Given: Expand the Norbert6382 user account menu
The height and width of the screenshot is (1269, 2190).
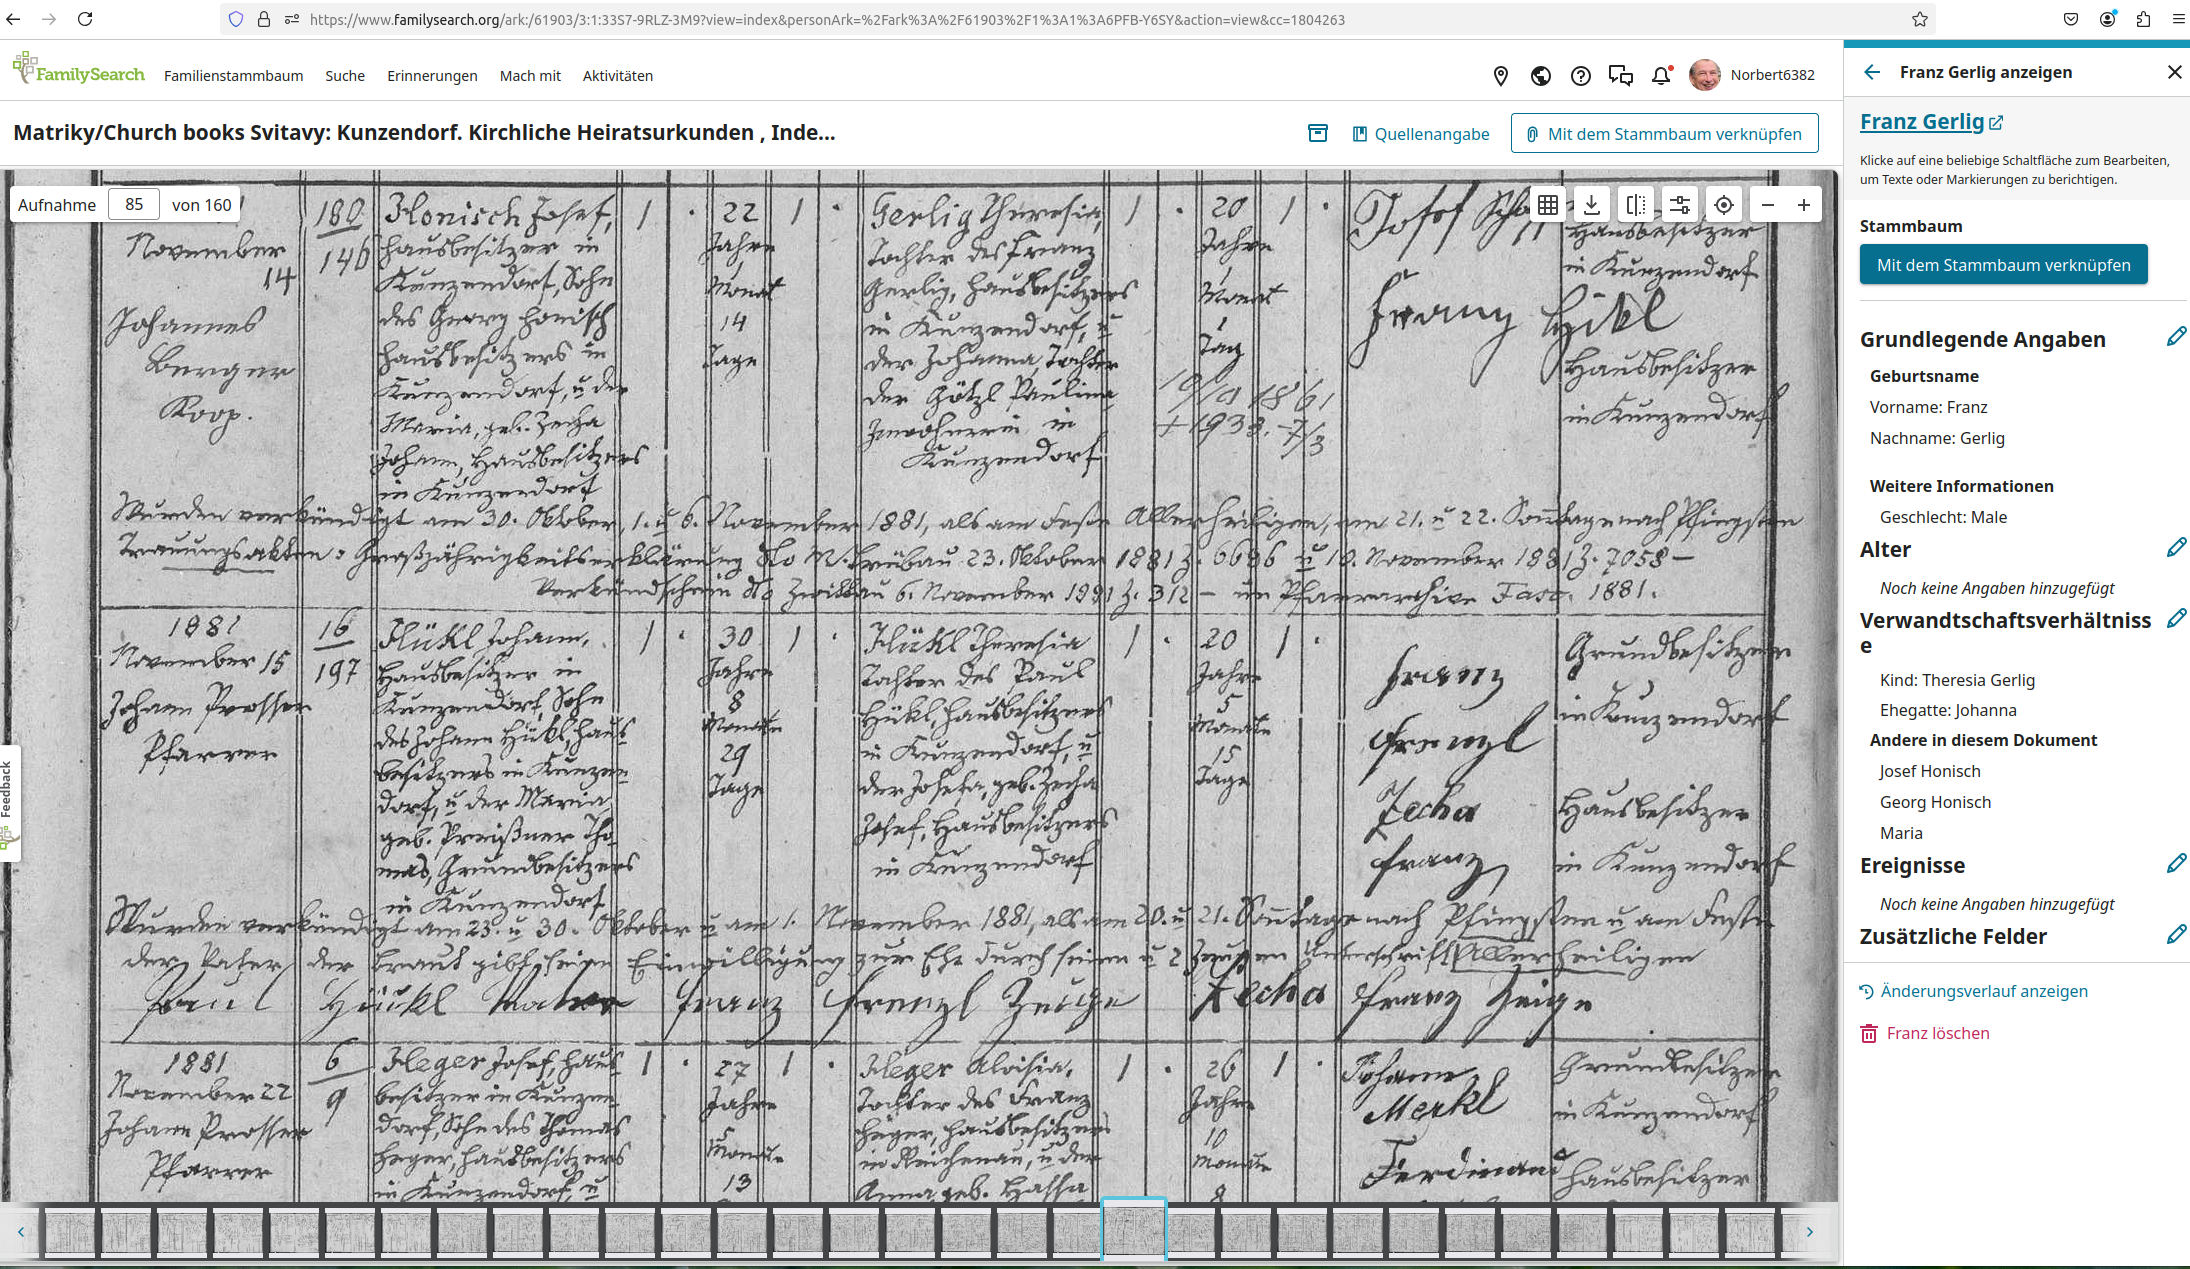Looking at the screenshot, I should tap(1752, 75).
